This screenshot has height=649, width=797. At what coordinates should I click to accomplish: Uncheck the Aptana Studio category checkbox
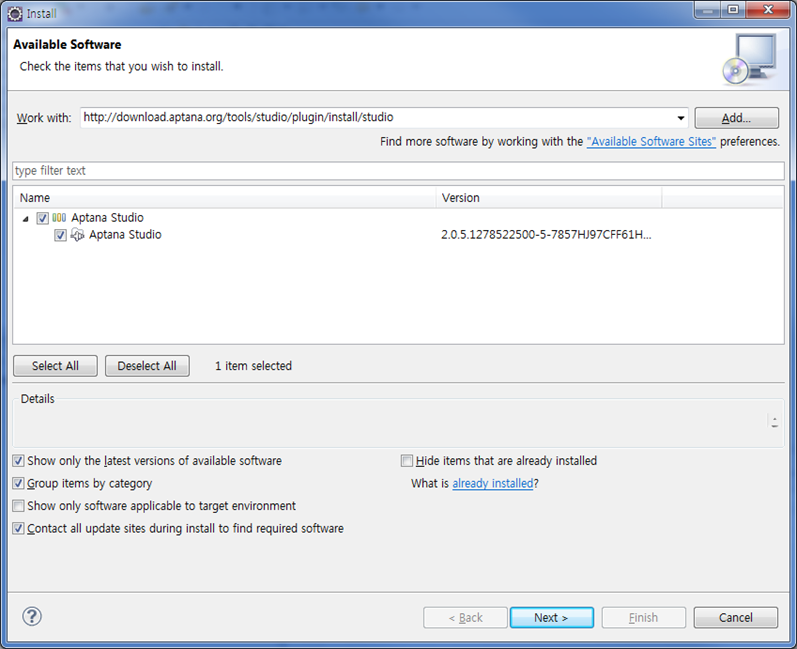pos(43,218)
